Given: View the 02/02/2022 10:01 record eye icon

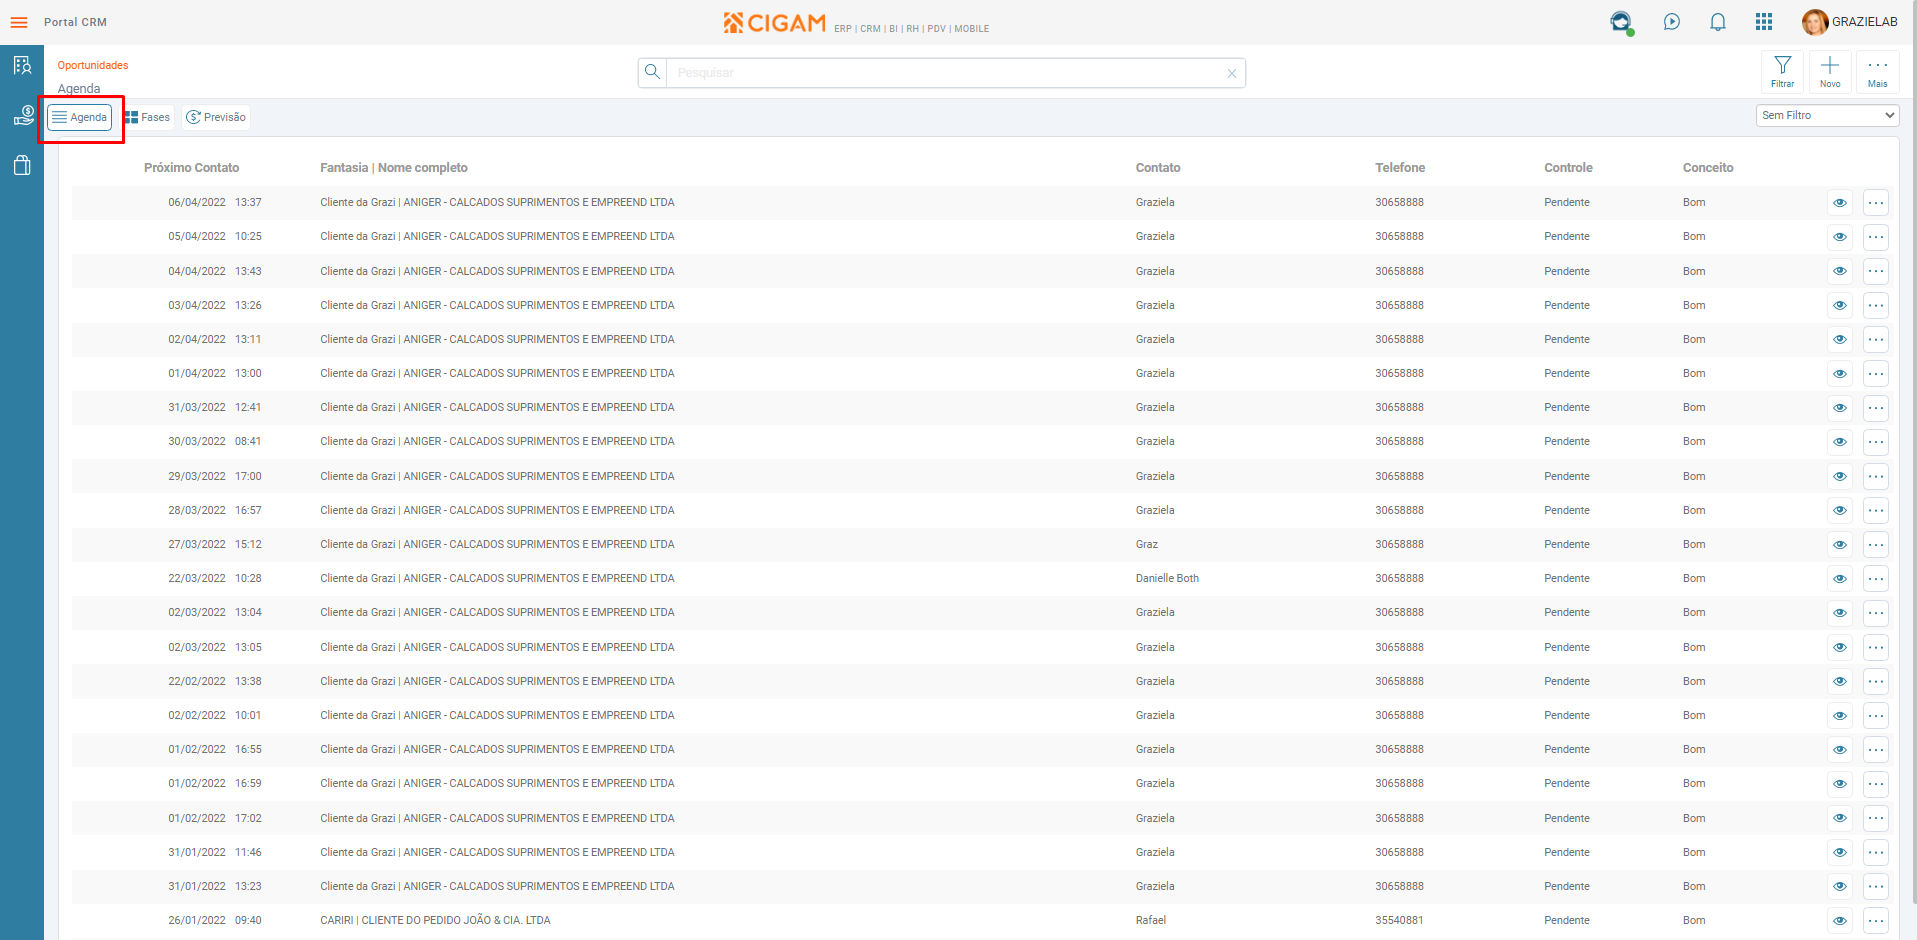Looking at the screenshot, I should point(1840,716).
